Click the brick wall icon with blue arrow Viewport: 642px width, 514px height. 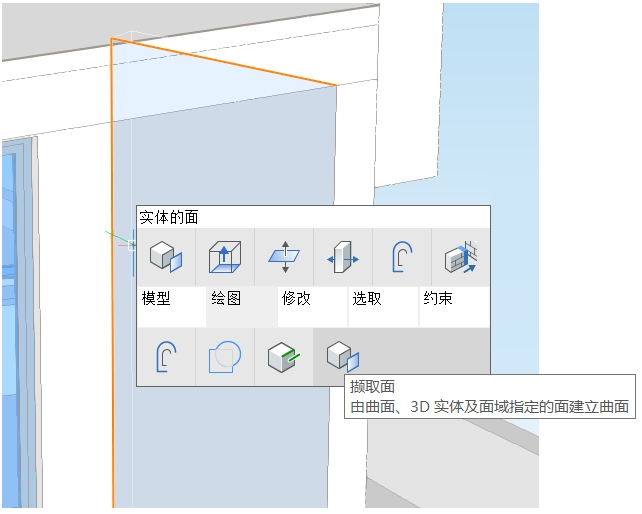pyautogui.click(x=461, y=257)
